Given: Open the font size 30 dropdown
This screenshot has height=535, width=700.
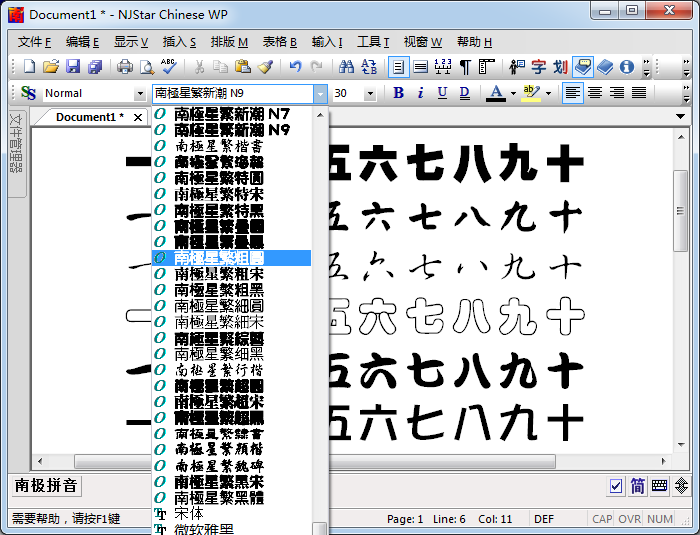Looking at the screenshot, I should 370,93.
